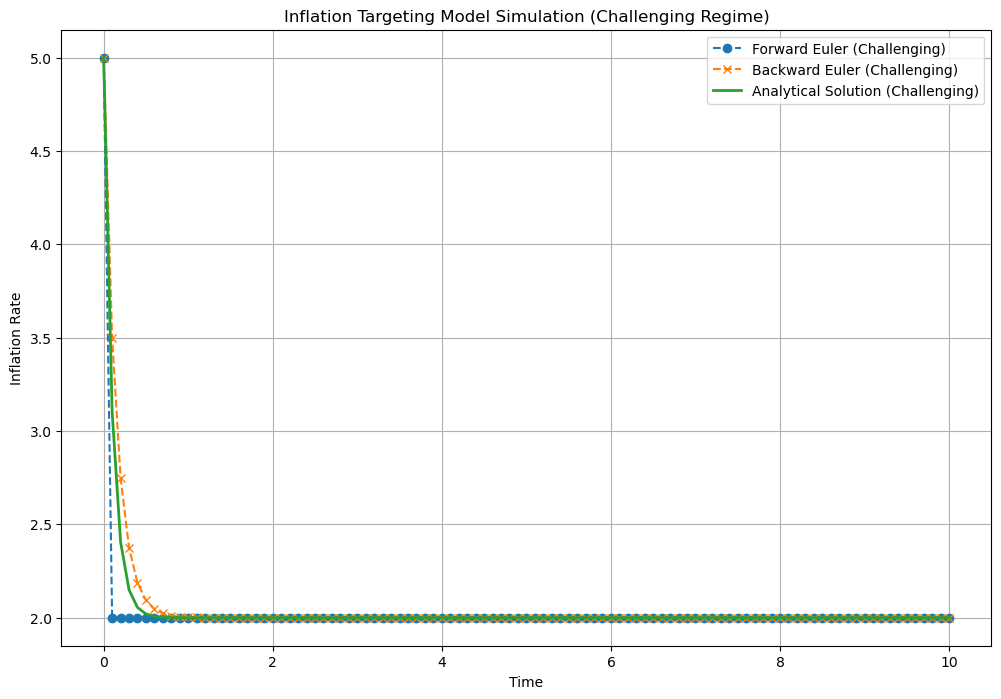This screenshot has width=1001, height=699.
Task: Select the 'Backward Euler (Challenging)' legend label
Action: click(854, 70)
